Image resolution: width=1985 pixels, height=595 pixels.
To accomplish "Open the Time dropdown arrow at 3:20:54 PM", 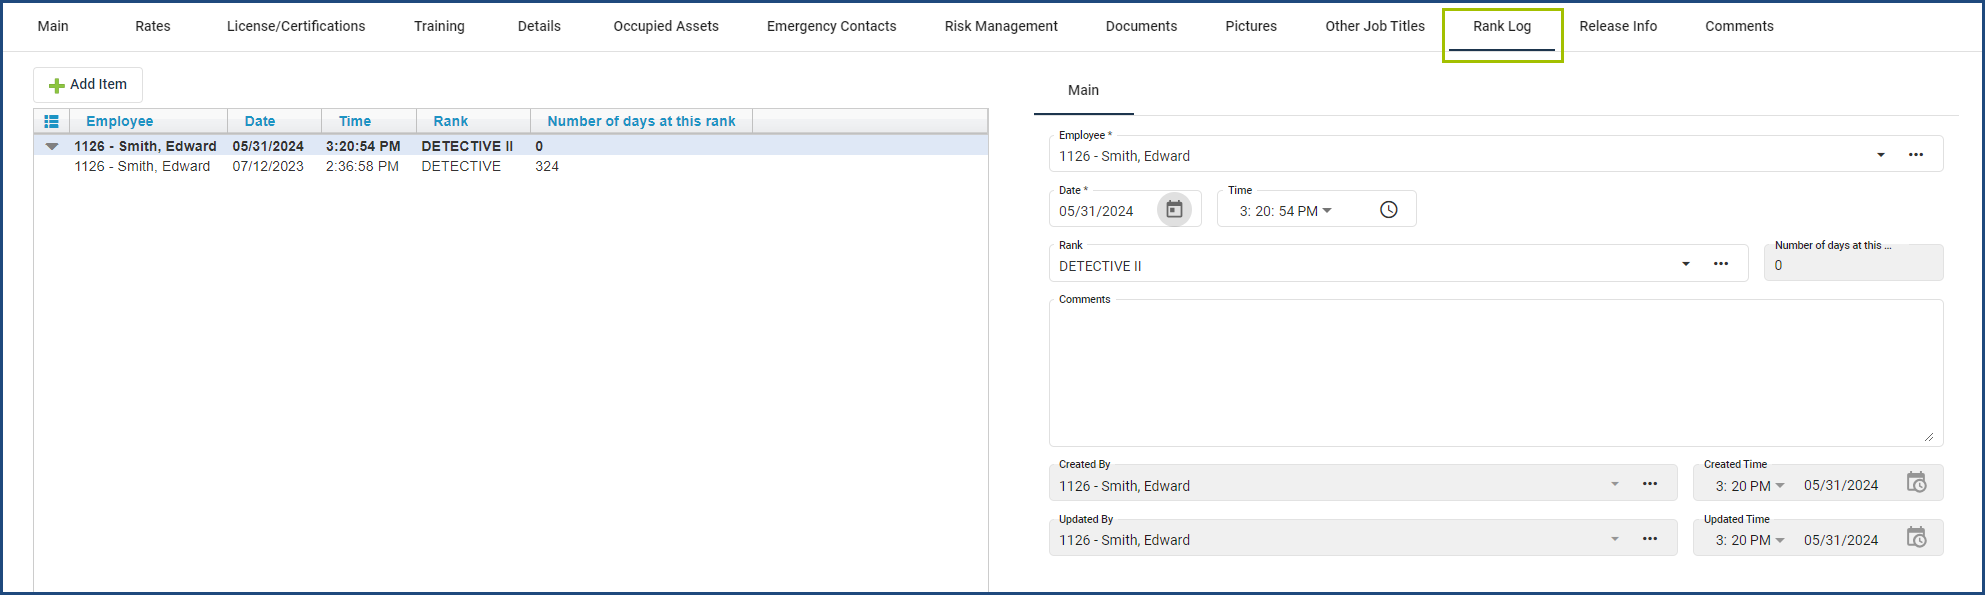I will pos(1327,210).
